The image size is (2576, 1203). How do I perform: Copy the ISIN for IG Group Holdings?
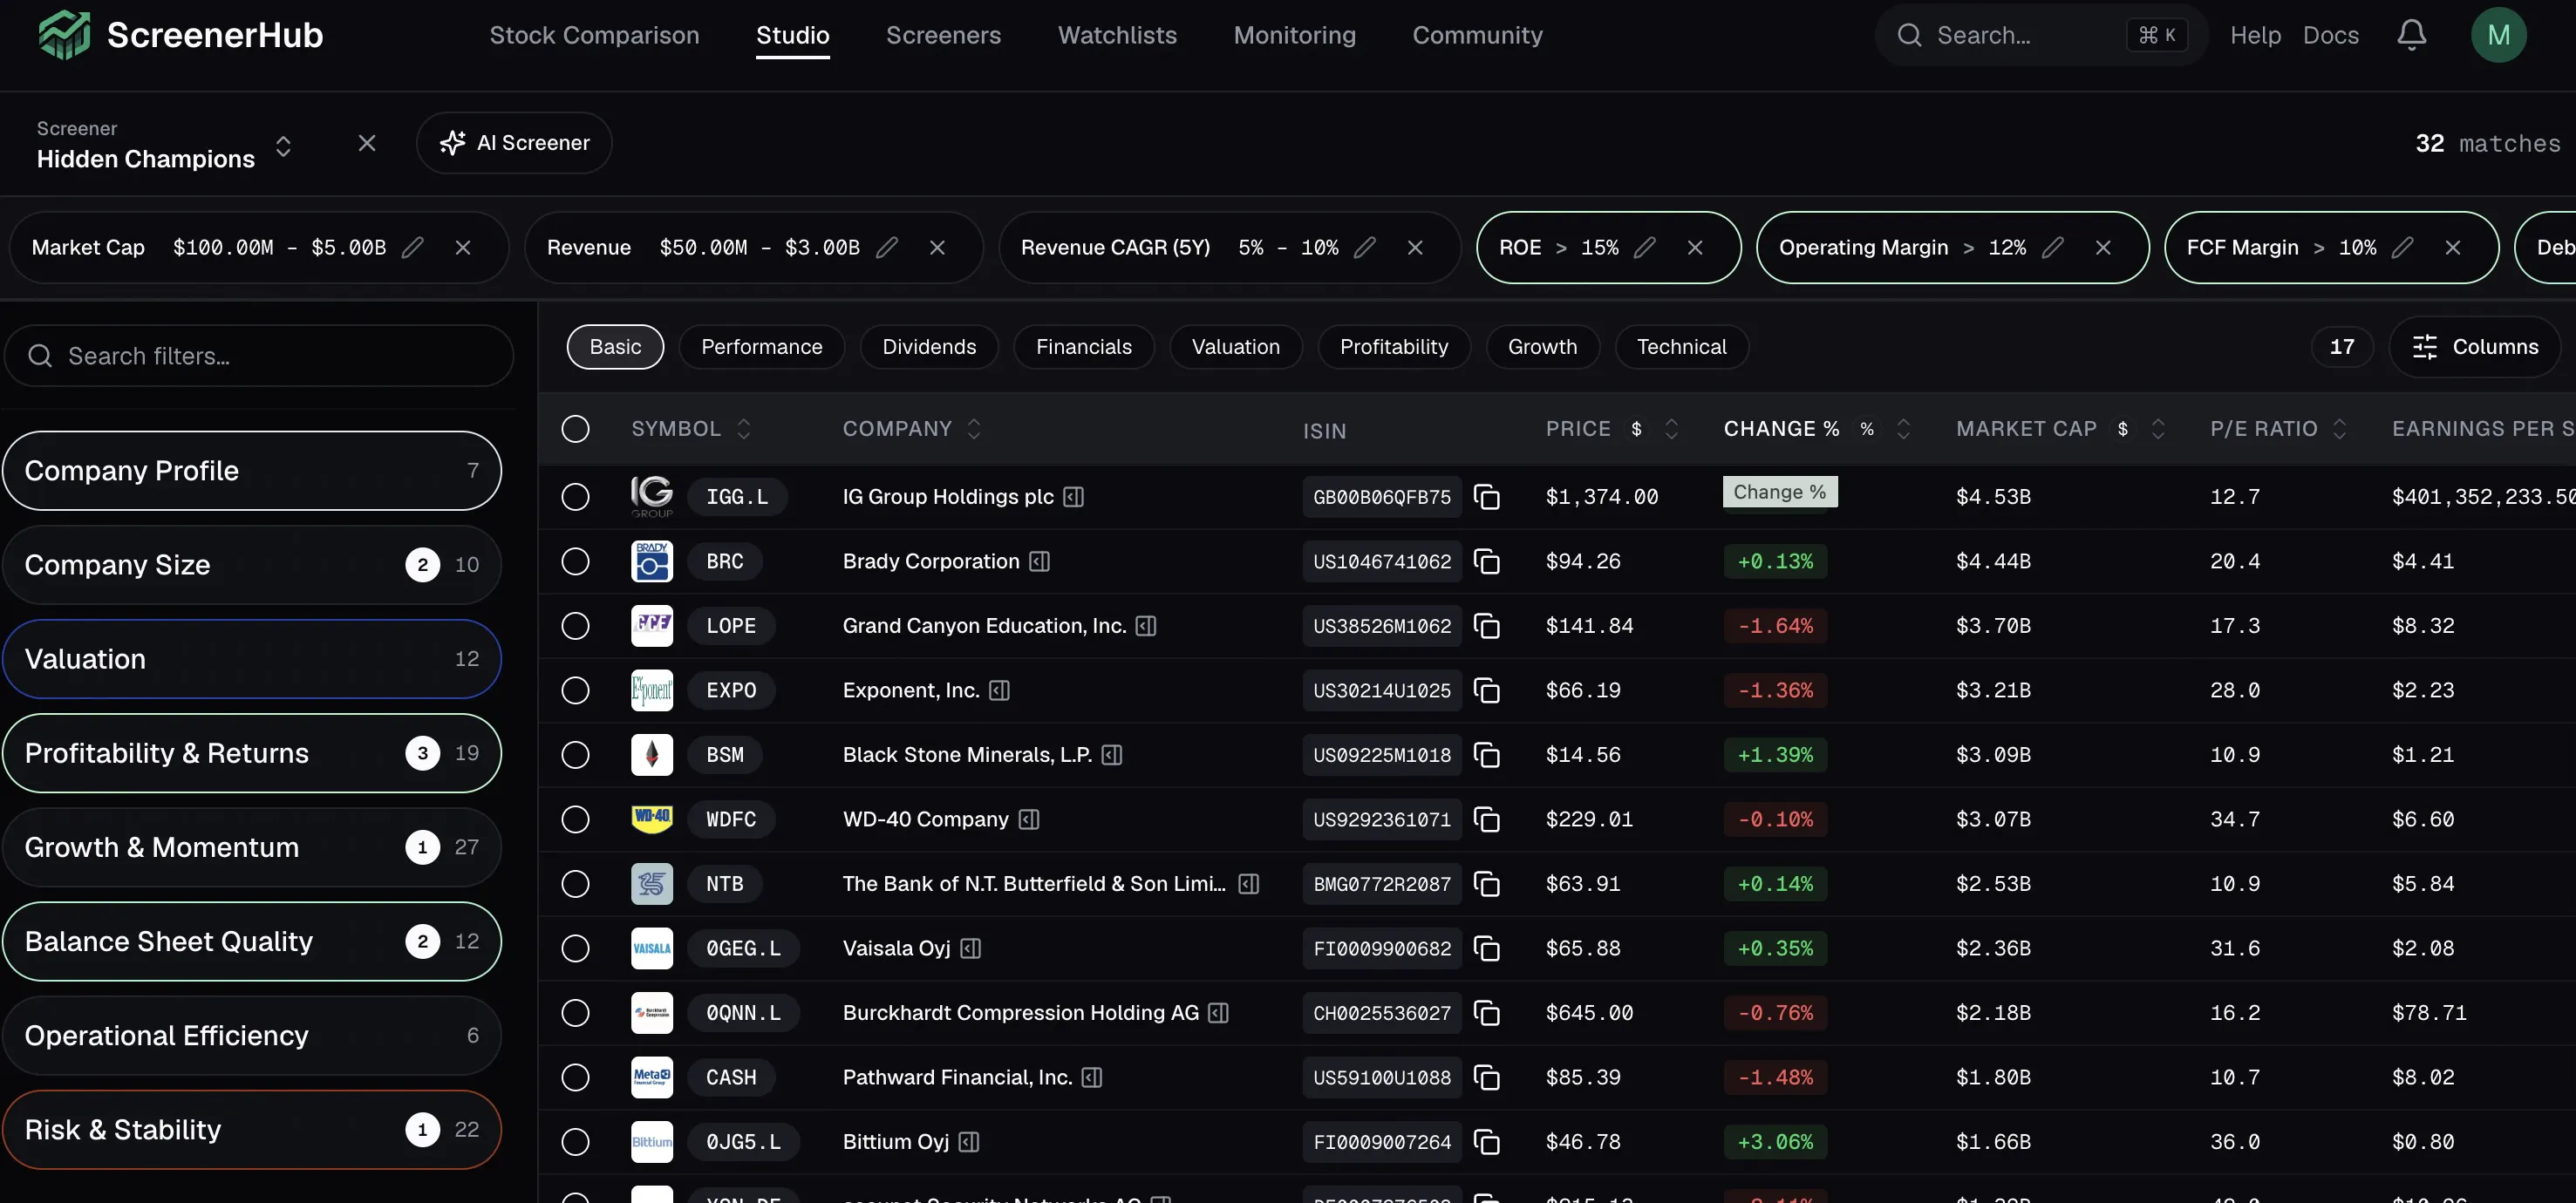(x=1487, y=497)
